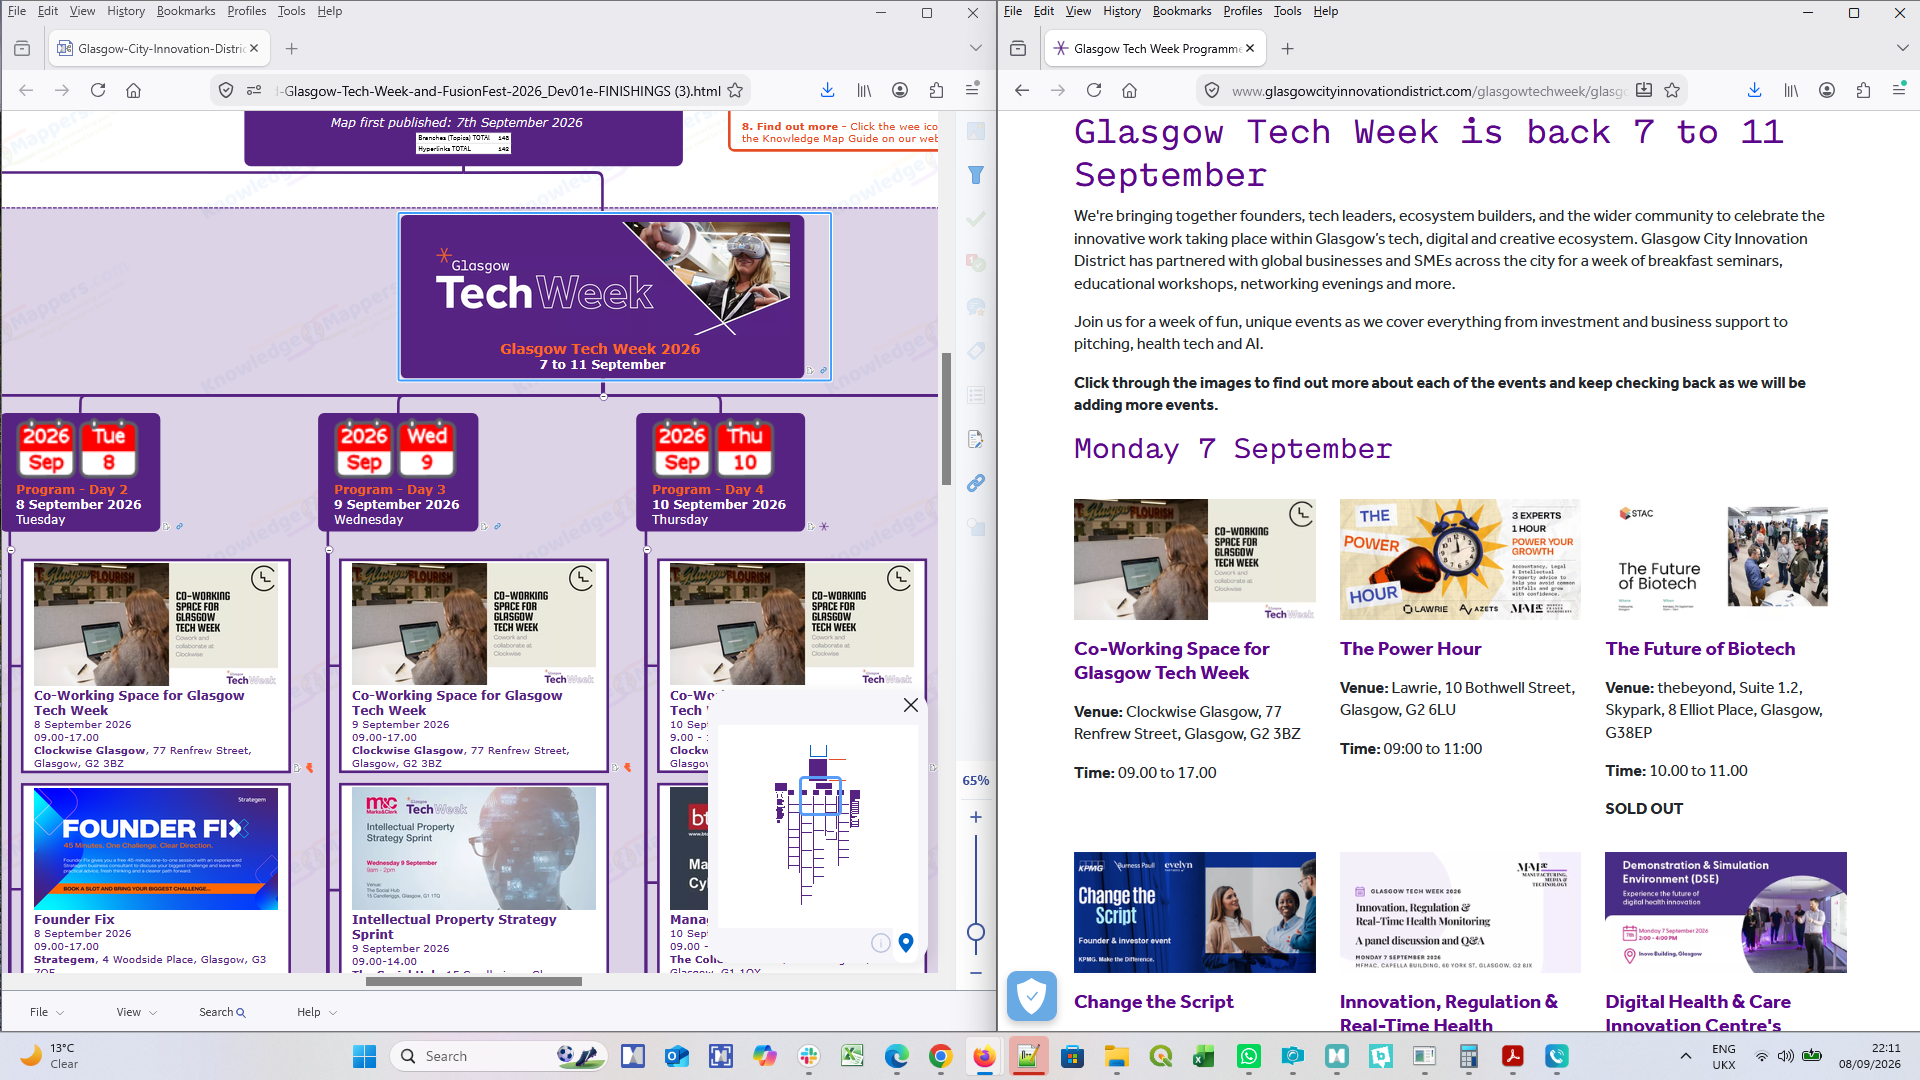Click the filter funnel icon in the map sidebar
The image size is (1920, 1080).
click(976, 175)
